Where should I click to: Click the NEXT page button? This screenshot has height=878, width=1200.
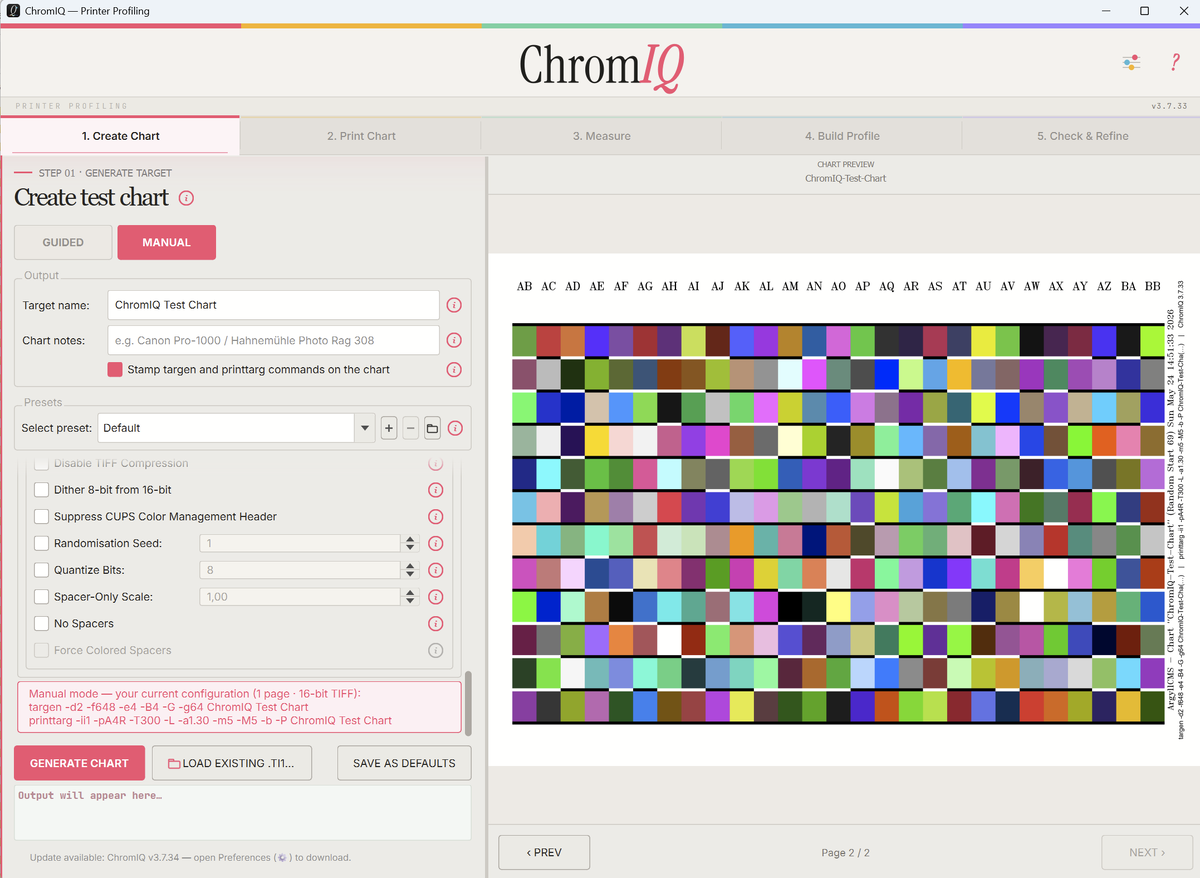point(1147,853)
